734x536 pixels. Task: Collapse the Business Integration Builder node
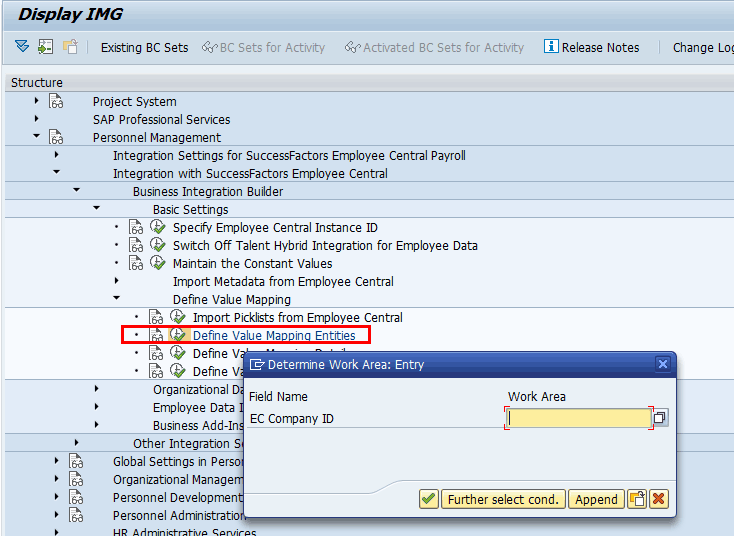(77, 190)
